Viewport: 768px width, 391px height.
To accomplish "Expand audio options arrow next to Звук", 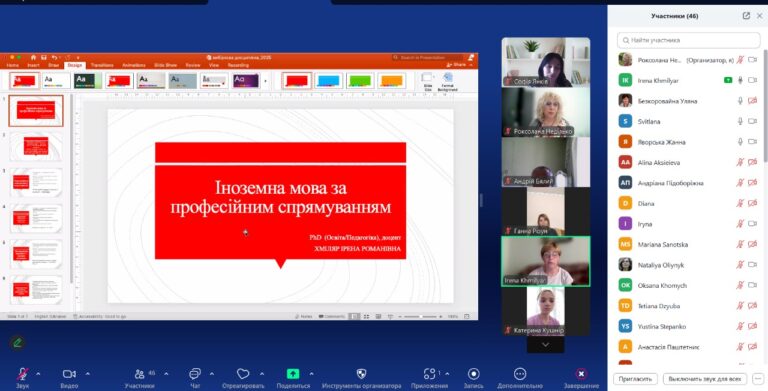I will click(38, 374).
